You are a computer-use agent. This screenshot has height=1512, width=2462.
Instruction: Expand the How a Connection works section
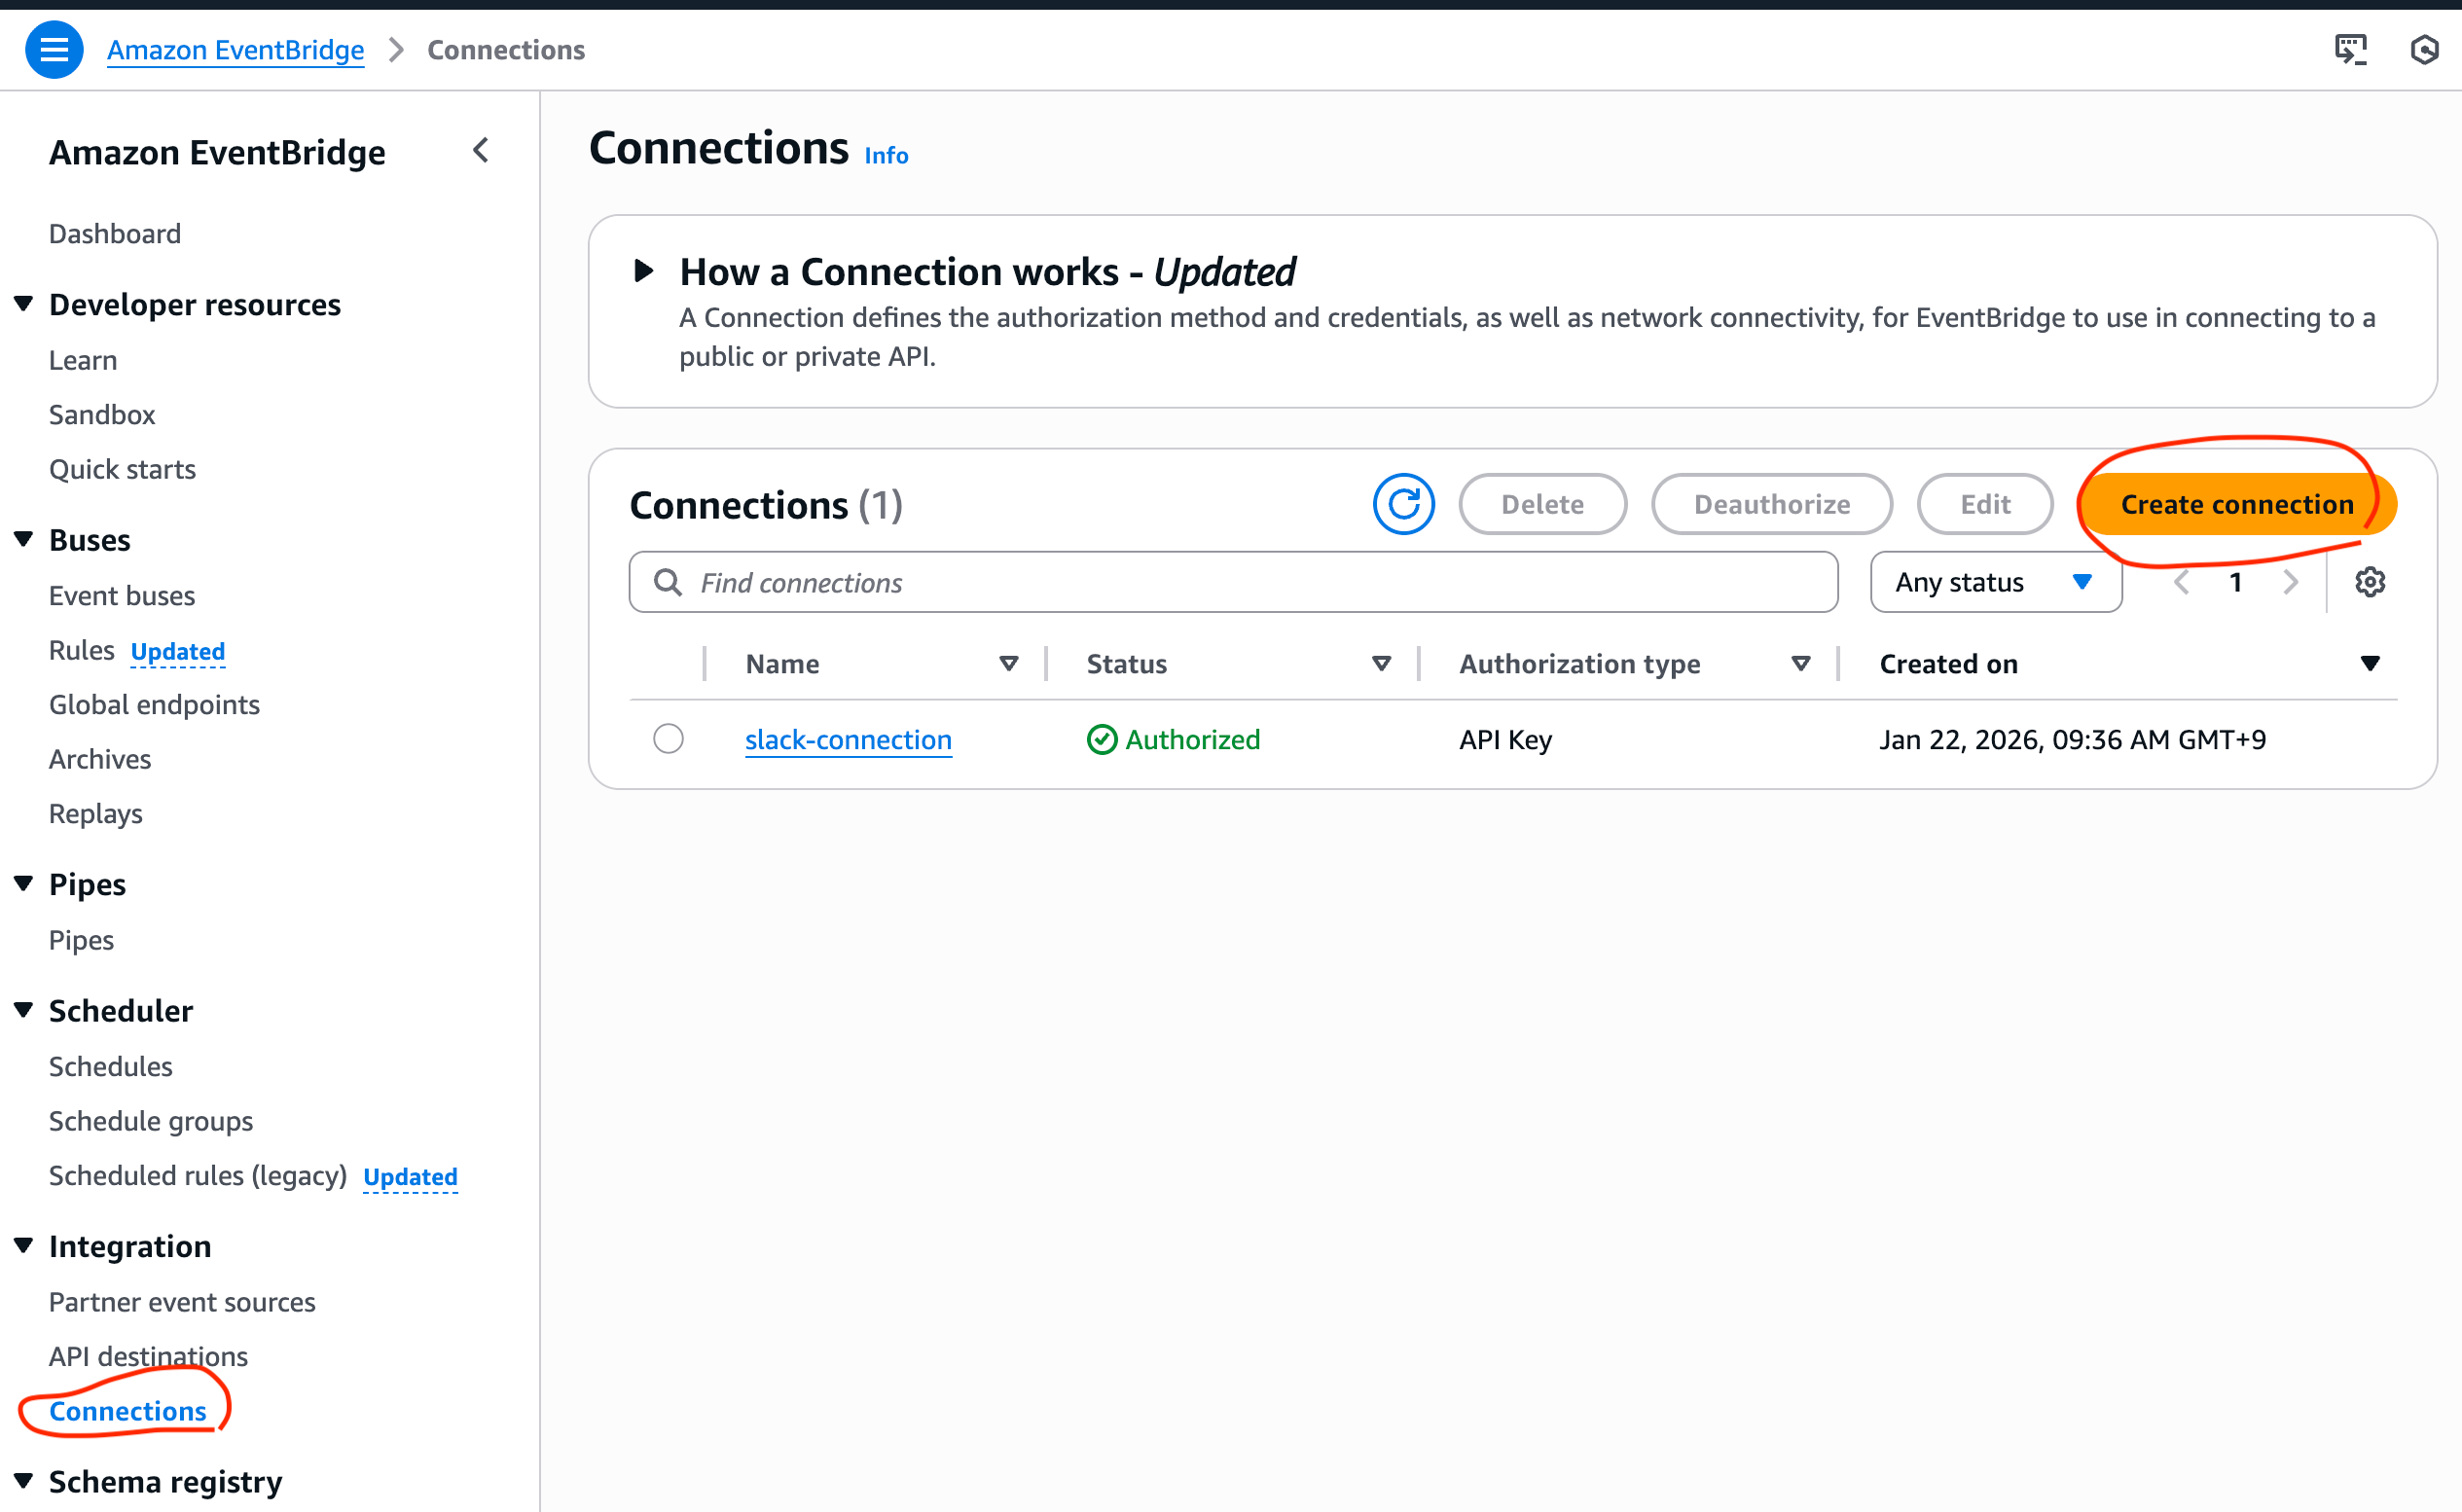[x=643, y=270]
